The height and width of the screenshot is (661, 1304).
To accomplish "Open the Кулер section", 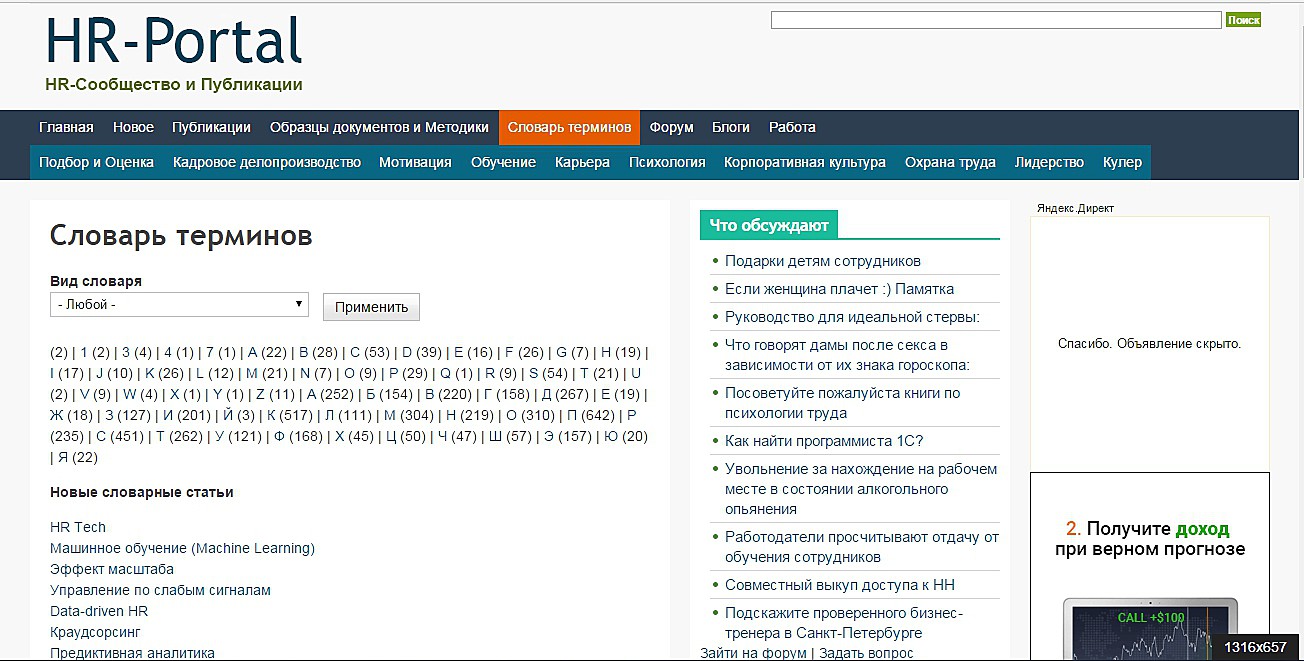I will 1122,162.
